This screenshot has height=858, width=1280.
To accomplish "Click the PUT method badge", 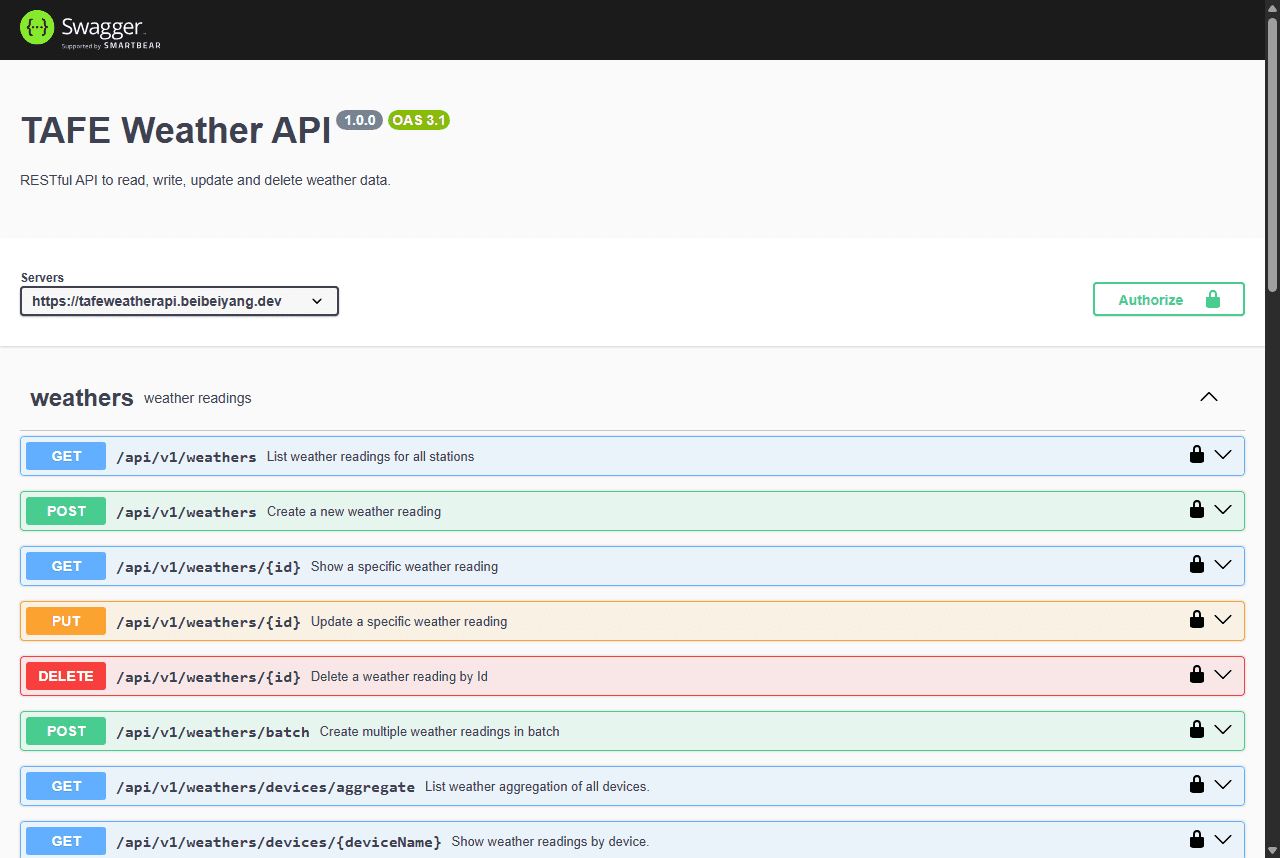I will [66, 621].
